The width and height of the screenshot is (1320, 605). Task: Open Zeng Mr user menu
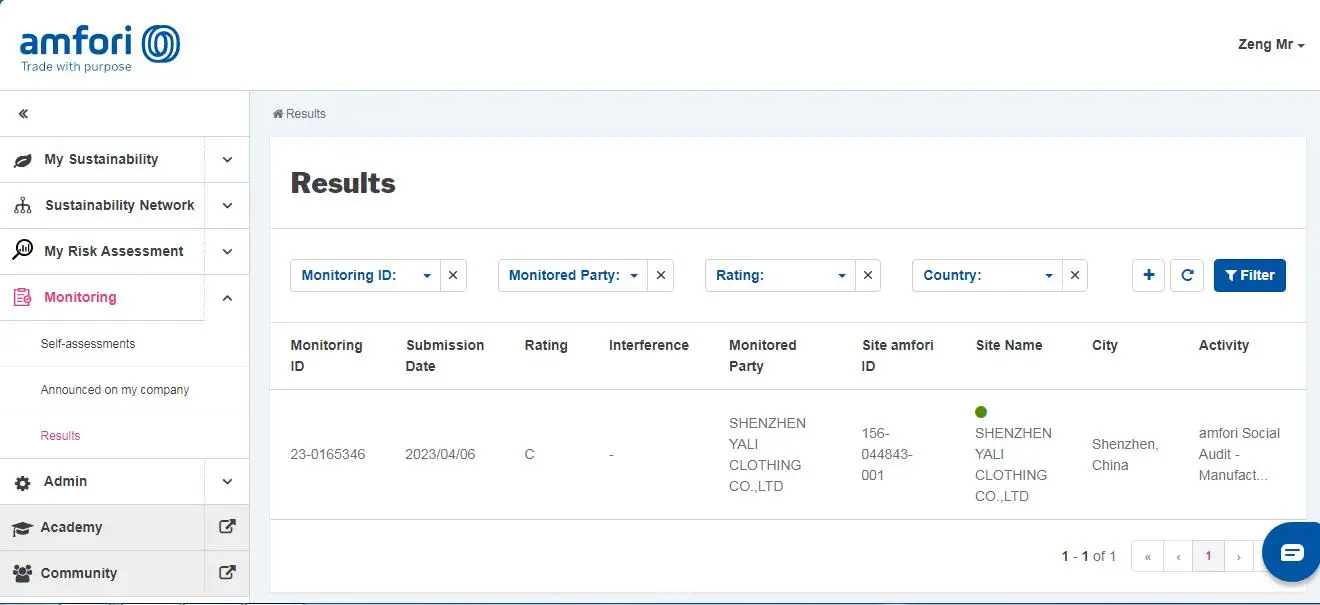pos(1270,45)
